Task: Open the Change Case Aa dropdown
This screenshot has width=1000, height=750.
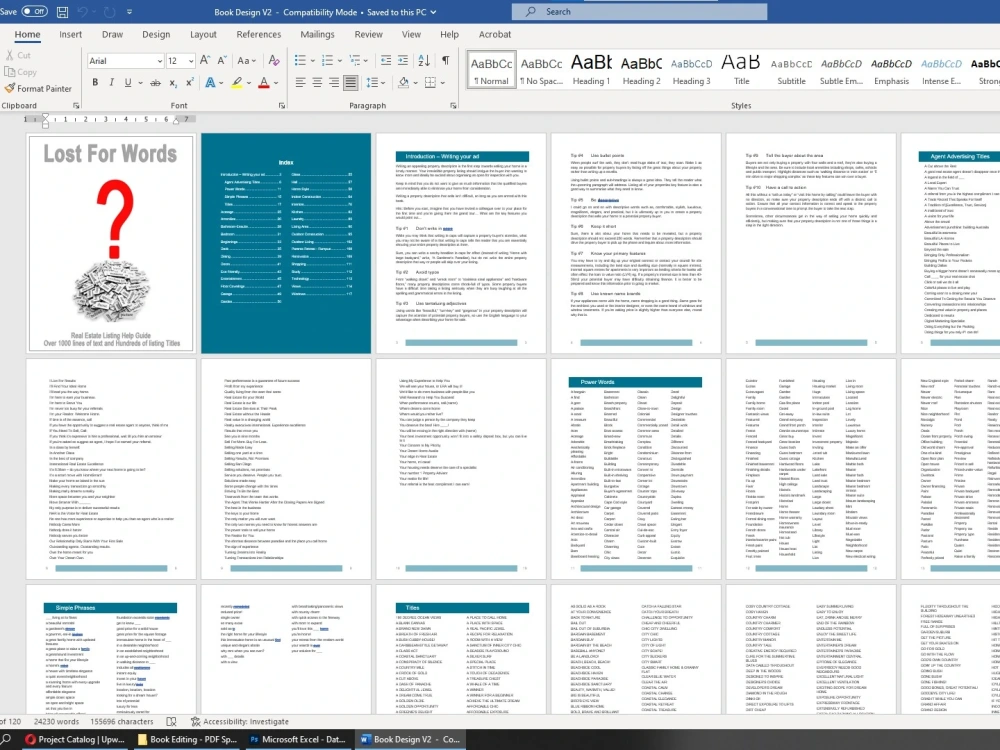Action: pos(246,61)
